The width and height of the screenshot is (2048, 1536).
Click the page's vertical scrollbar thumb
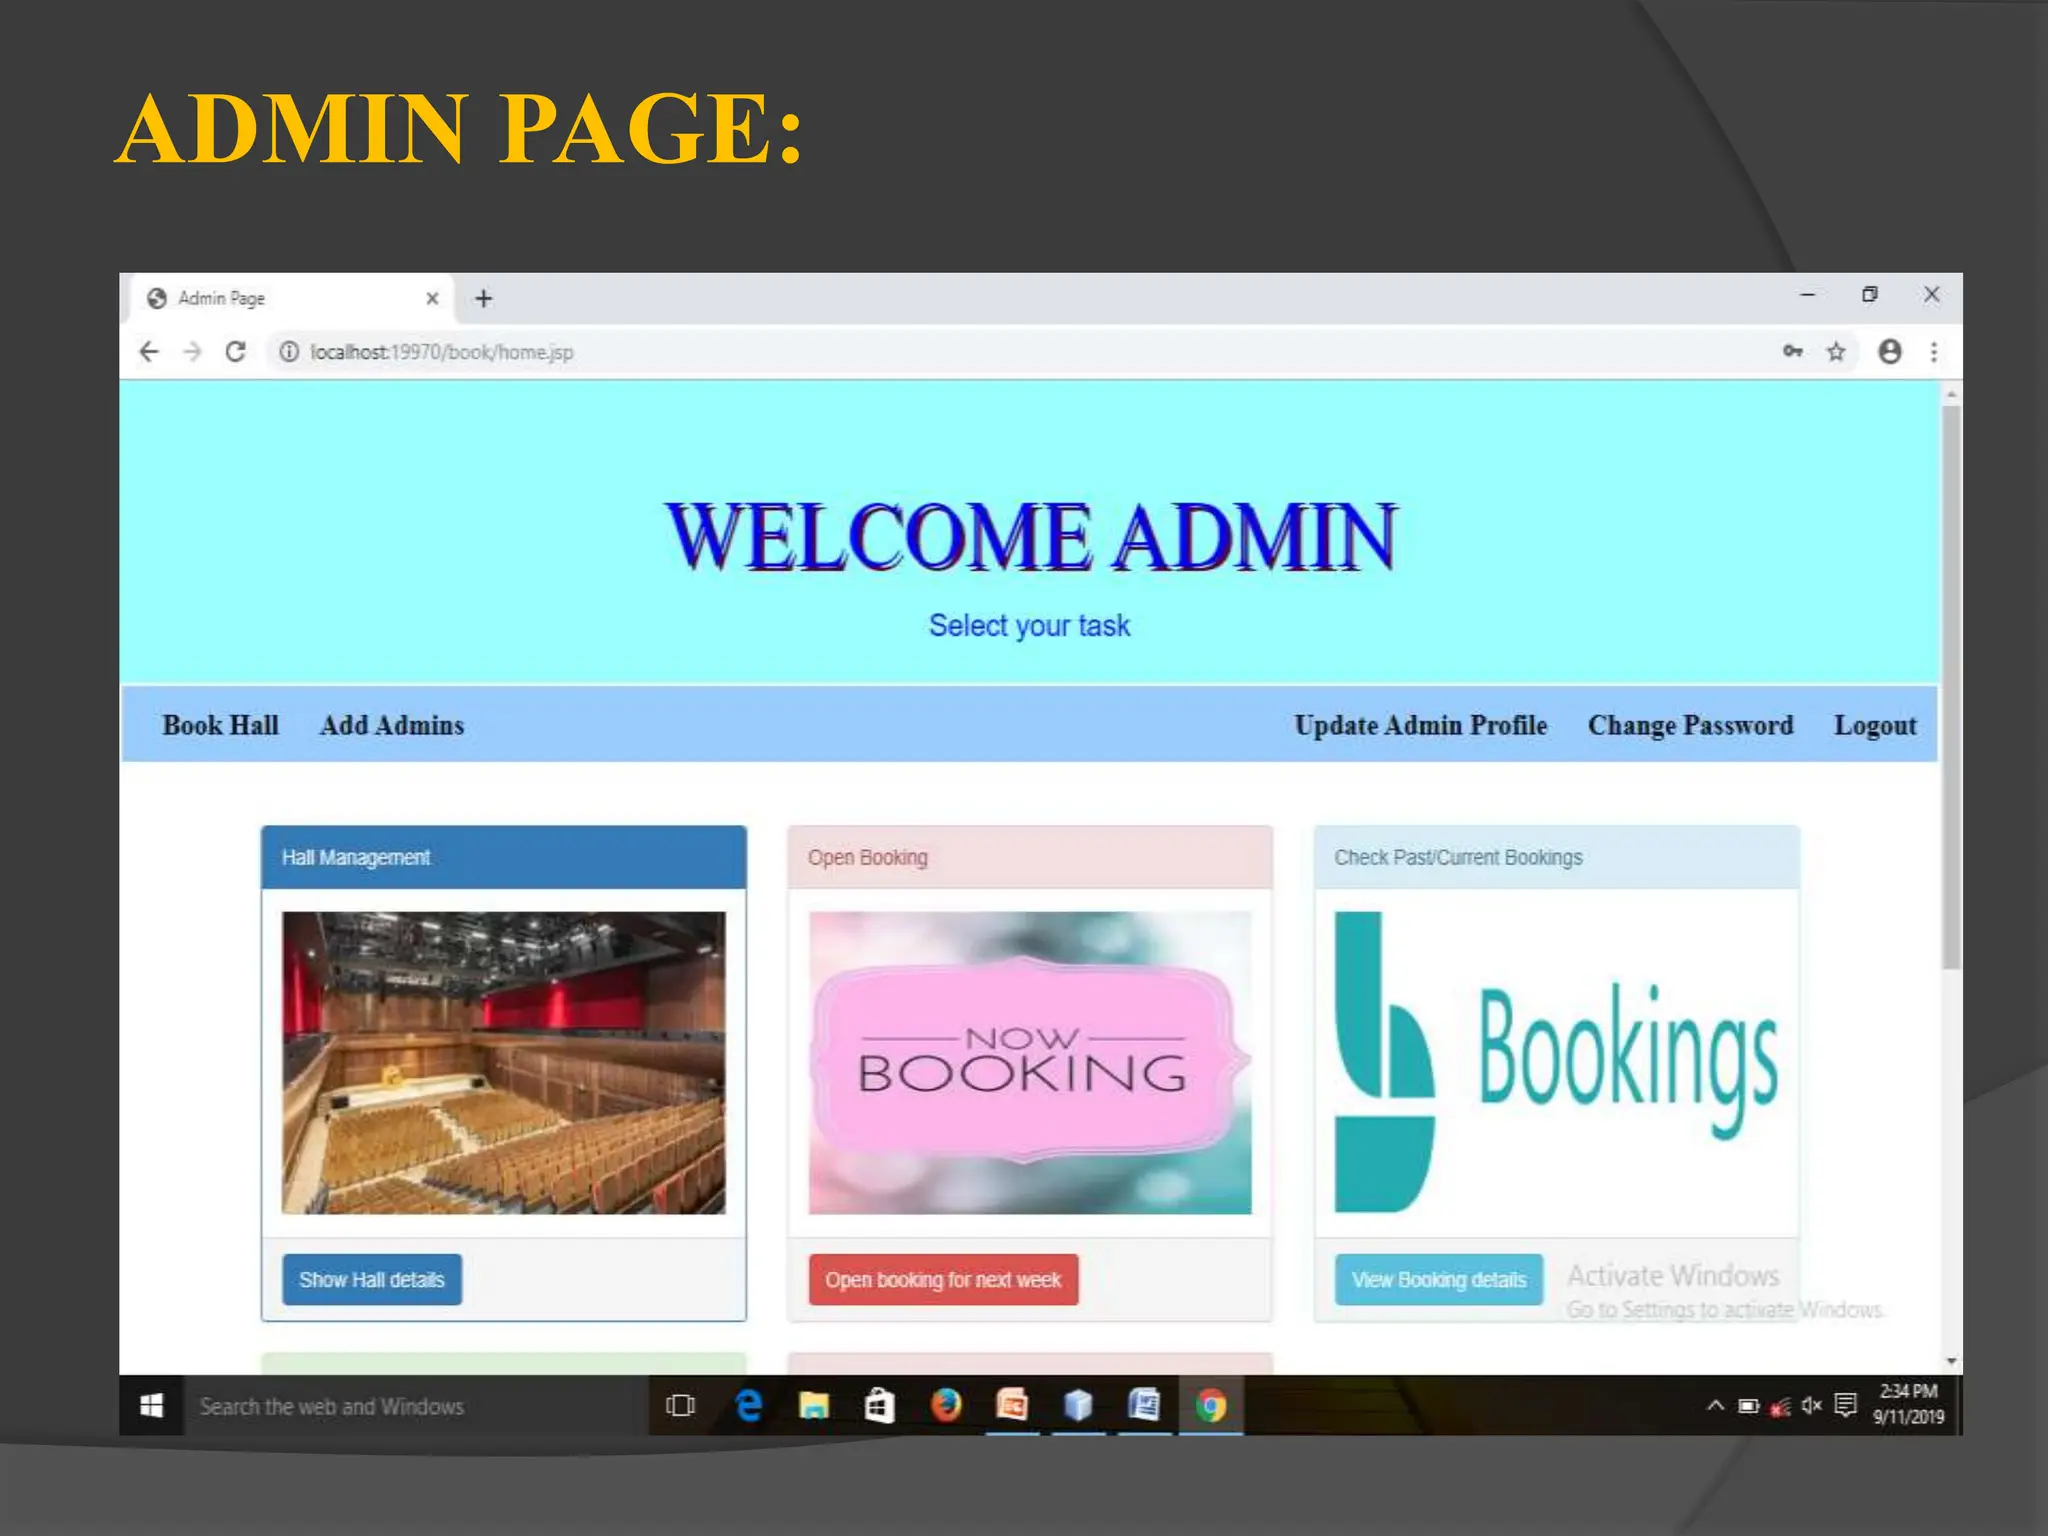click(1951, 686)
